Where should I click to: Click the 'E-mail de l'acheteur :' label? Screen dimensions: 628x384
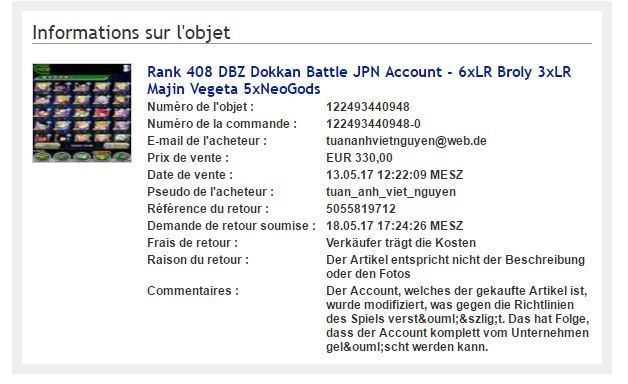(x=207, y=141)
